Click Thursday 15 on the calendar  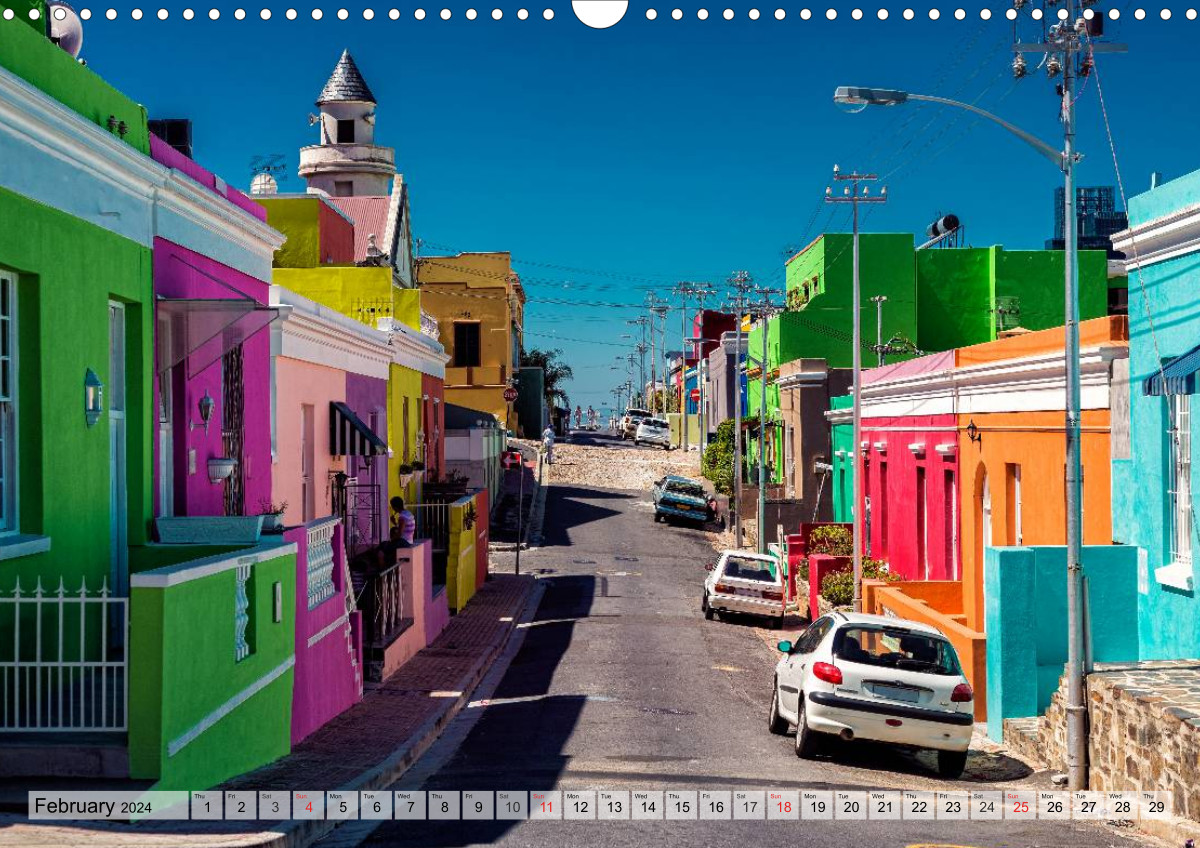pos(682,806)
